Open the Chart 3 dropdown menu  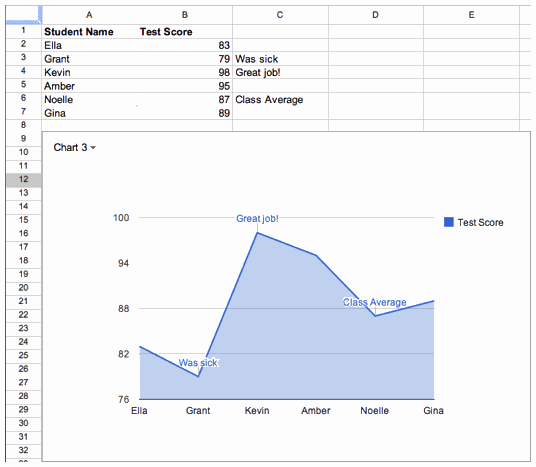click(x=75, y=147)
